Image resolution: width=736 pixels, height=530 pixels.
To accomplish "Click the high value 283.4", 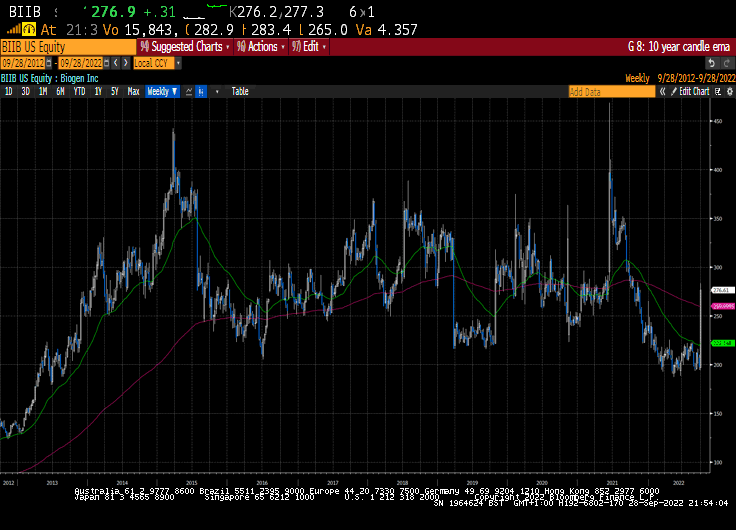I will coord(271,30).
